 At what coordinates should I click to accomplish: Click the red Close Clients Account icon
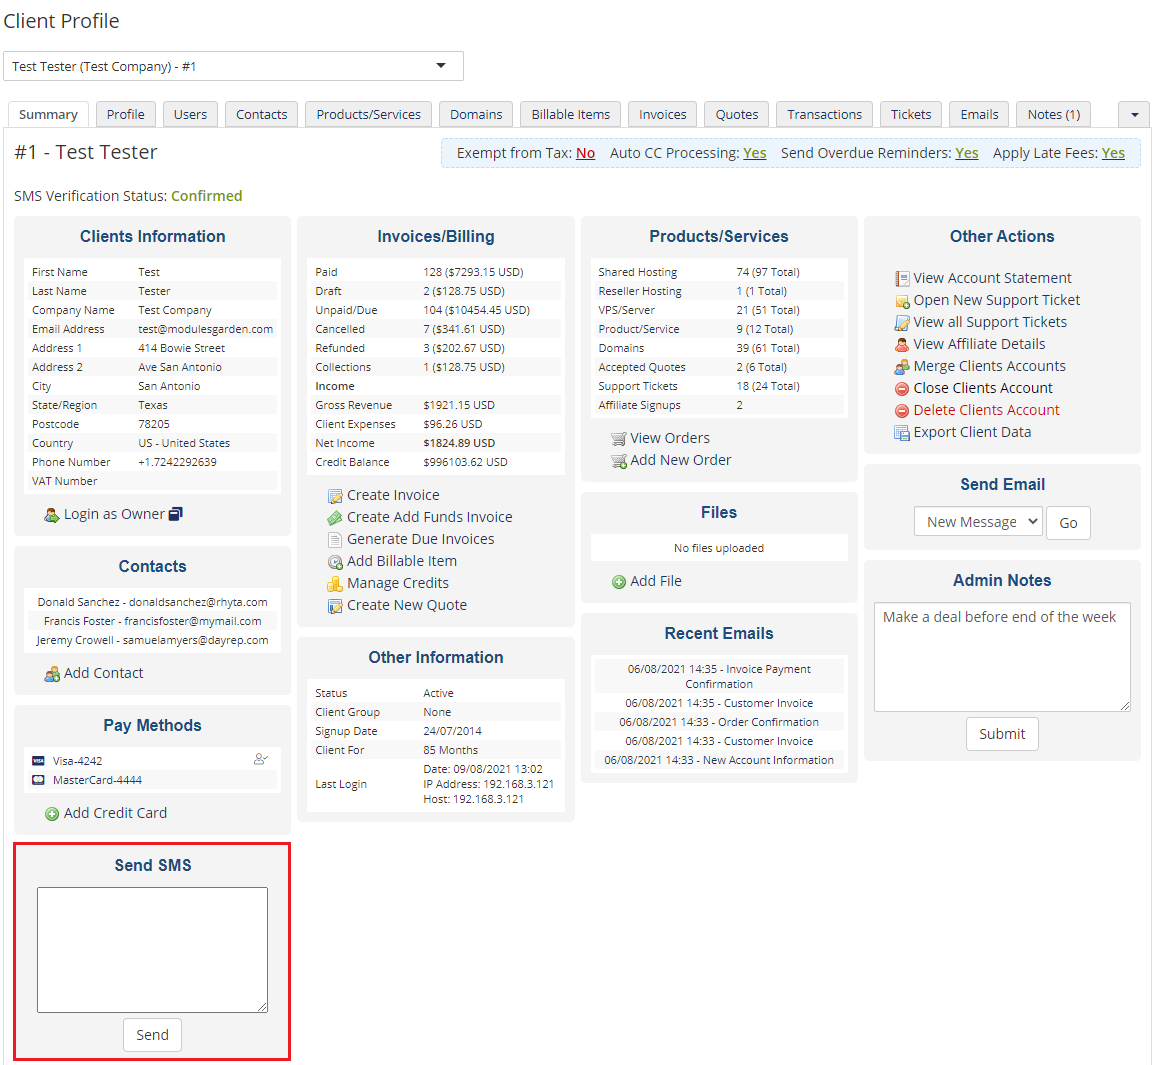coord(902,389)
